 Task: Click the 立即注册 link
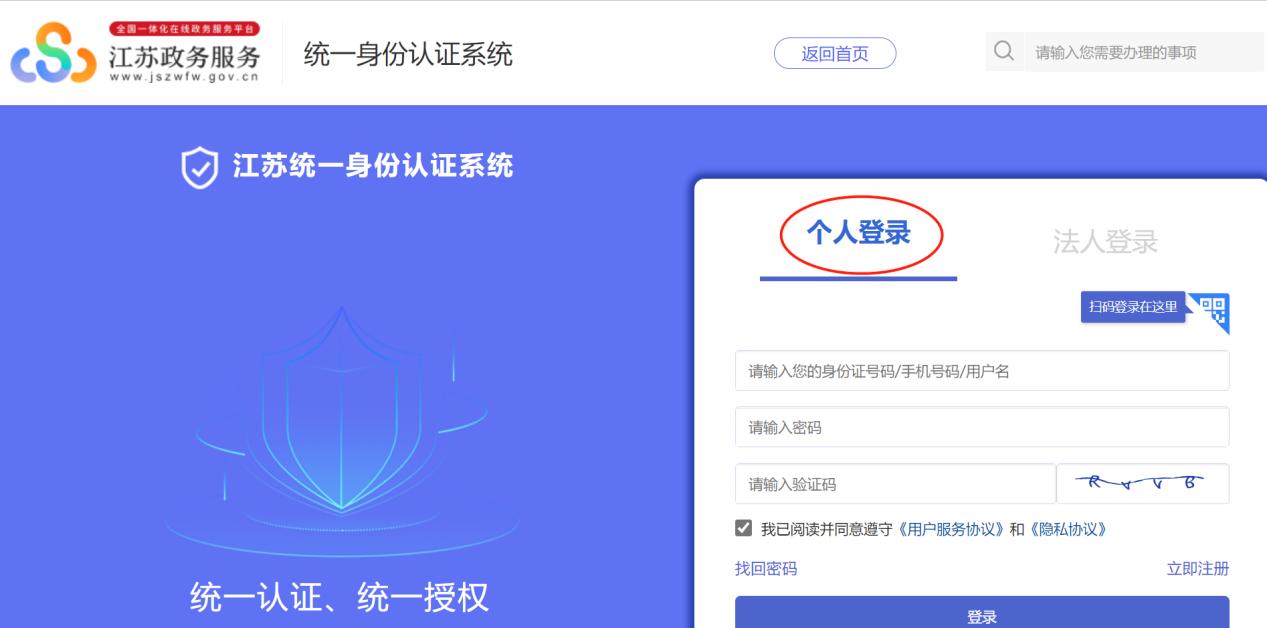[x=1198, y=568]
